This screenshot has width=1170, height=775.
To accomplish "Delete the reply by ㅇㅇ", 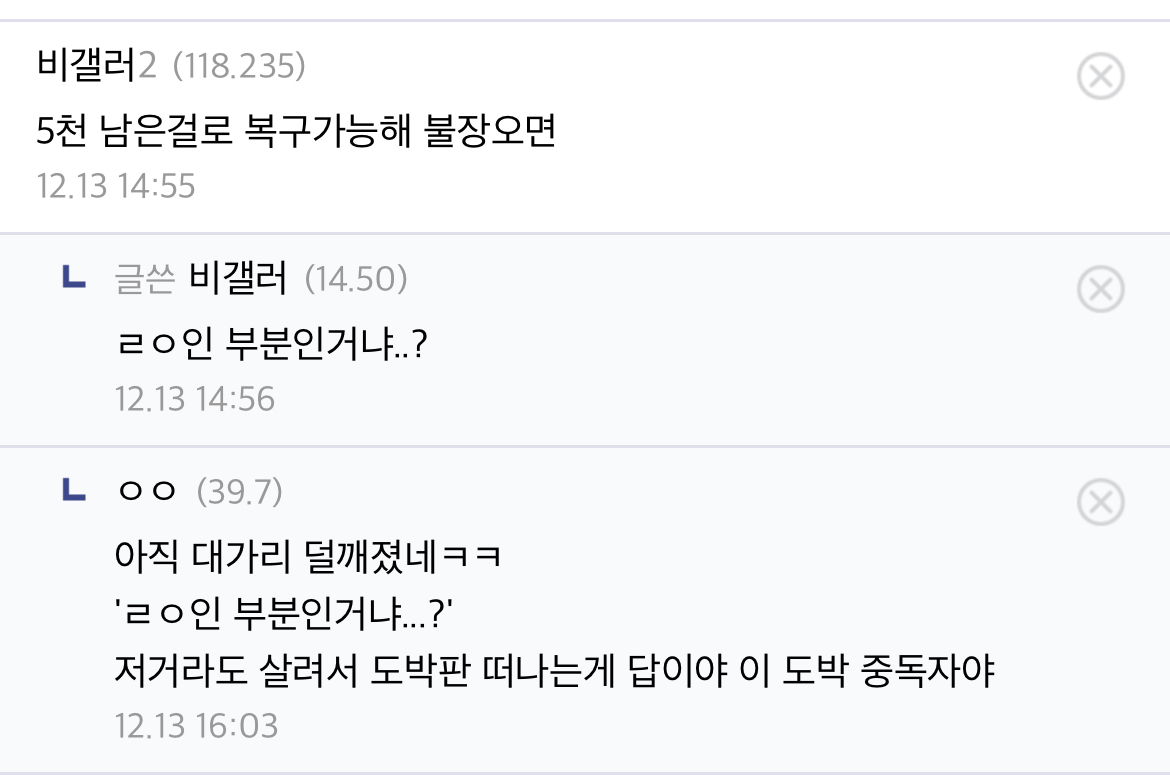I will tap(1101, 502).
